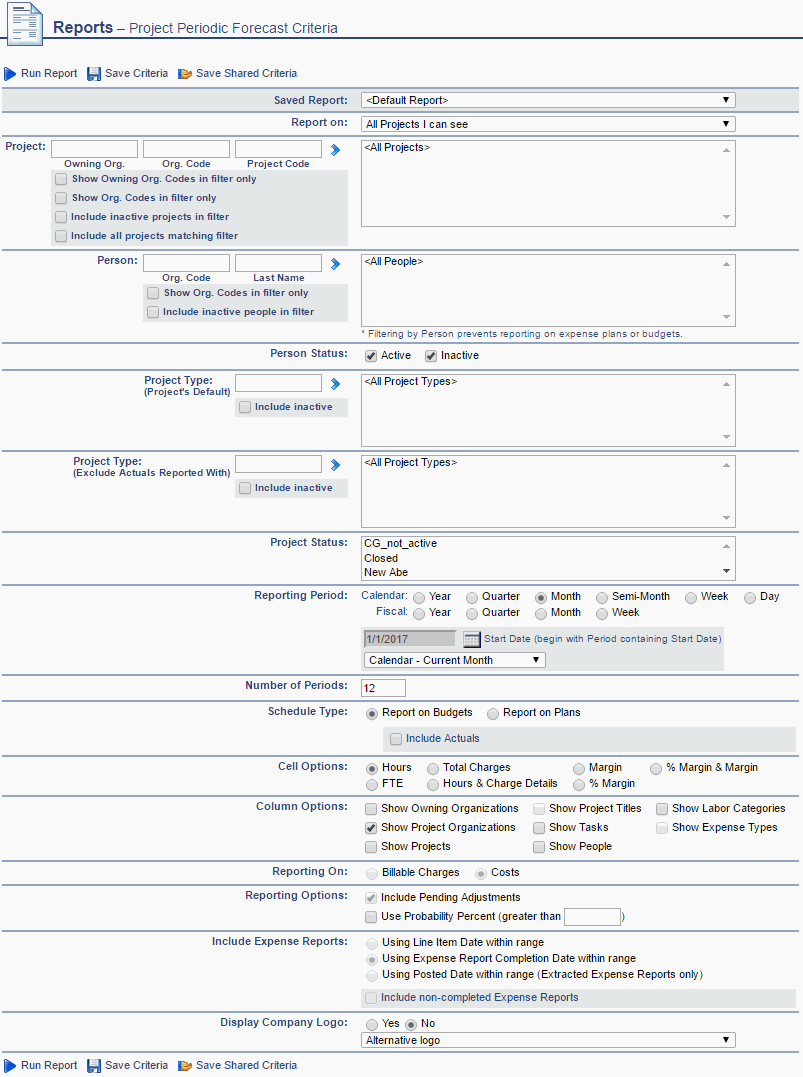Check Include inactive projects in filter
Viewport: 803px width, 1077px height.
pos(61,217)
